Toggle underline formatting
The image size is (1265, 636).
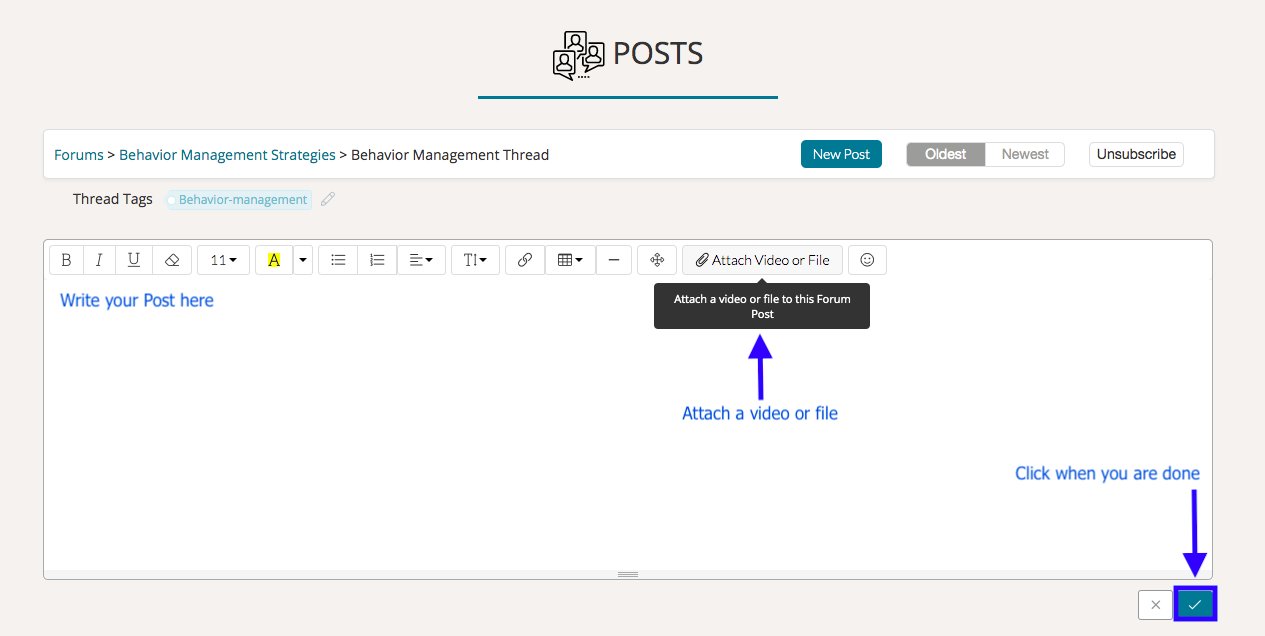pyautogui.click(x=133, y=260)
